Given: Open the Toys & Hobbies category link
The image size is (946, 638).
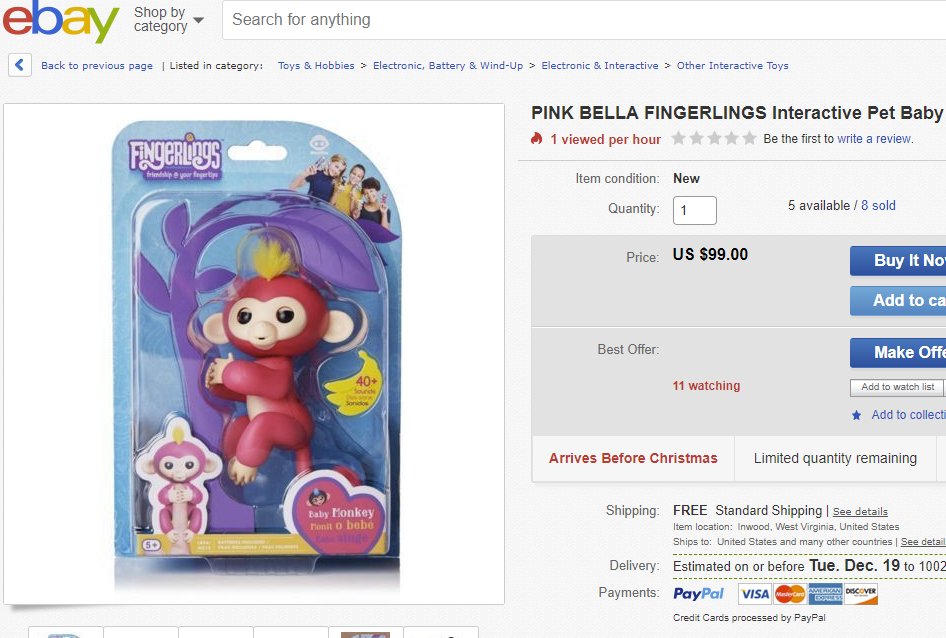Looking at the screenshot, I should (x=316, y=66).
